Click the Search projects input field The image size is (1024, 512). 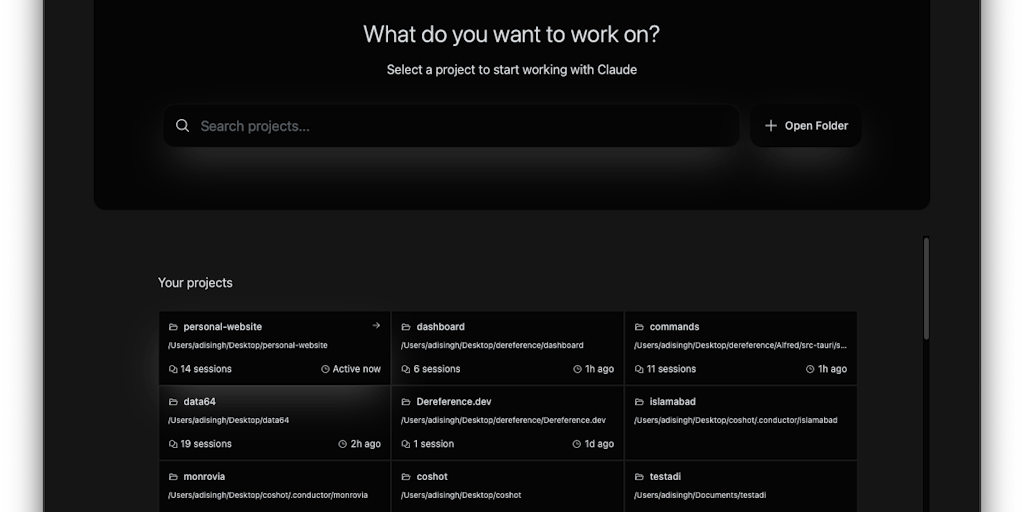pos(451,126)
